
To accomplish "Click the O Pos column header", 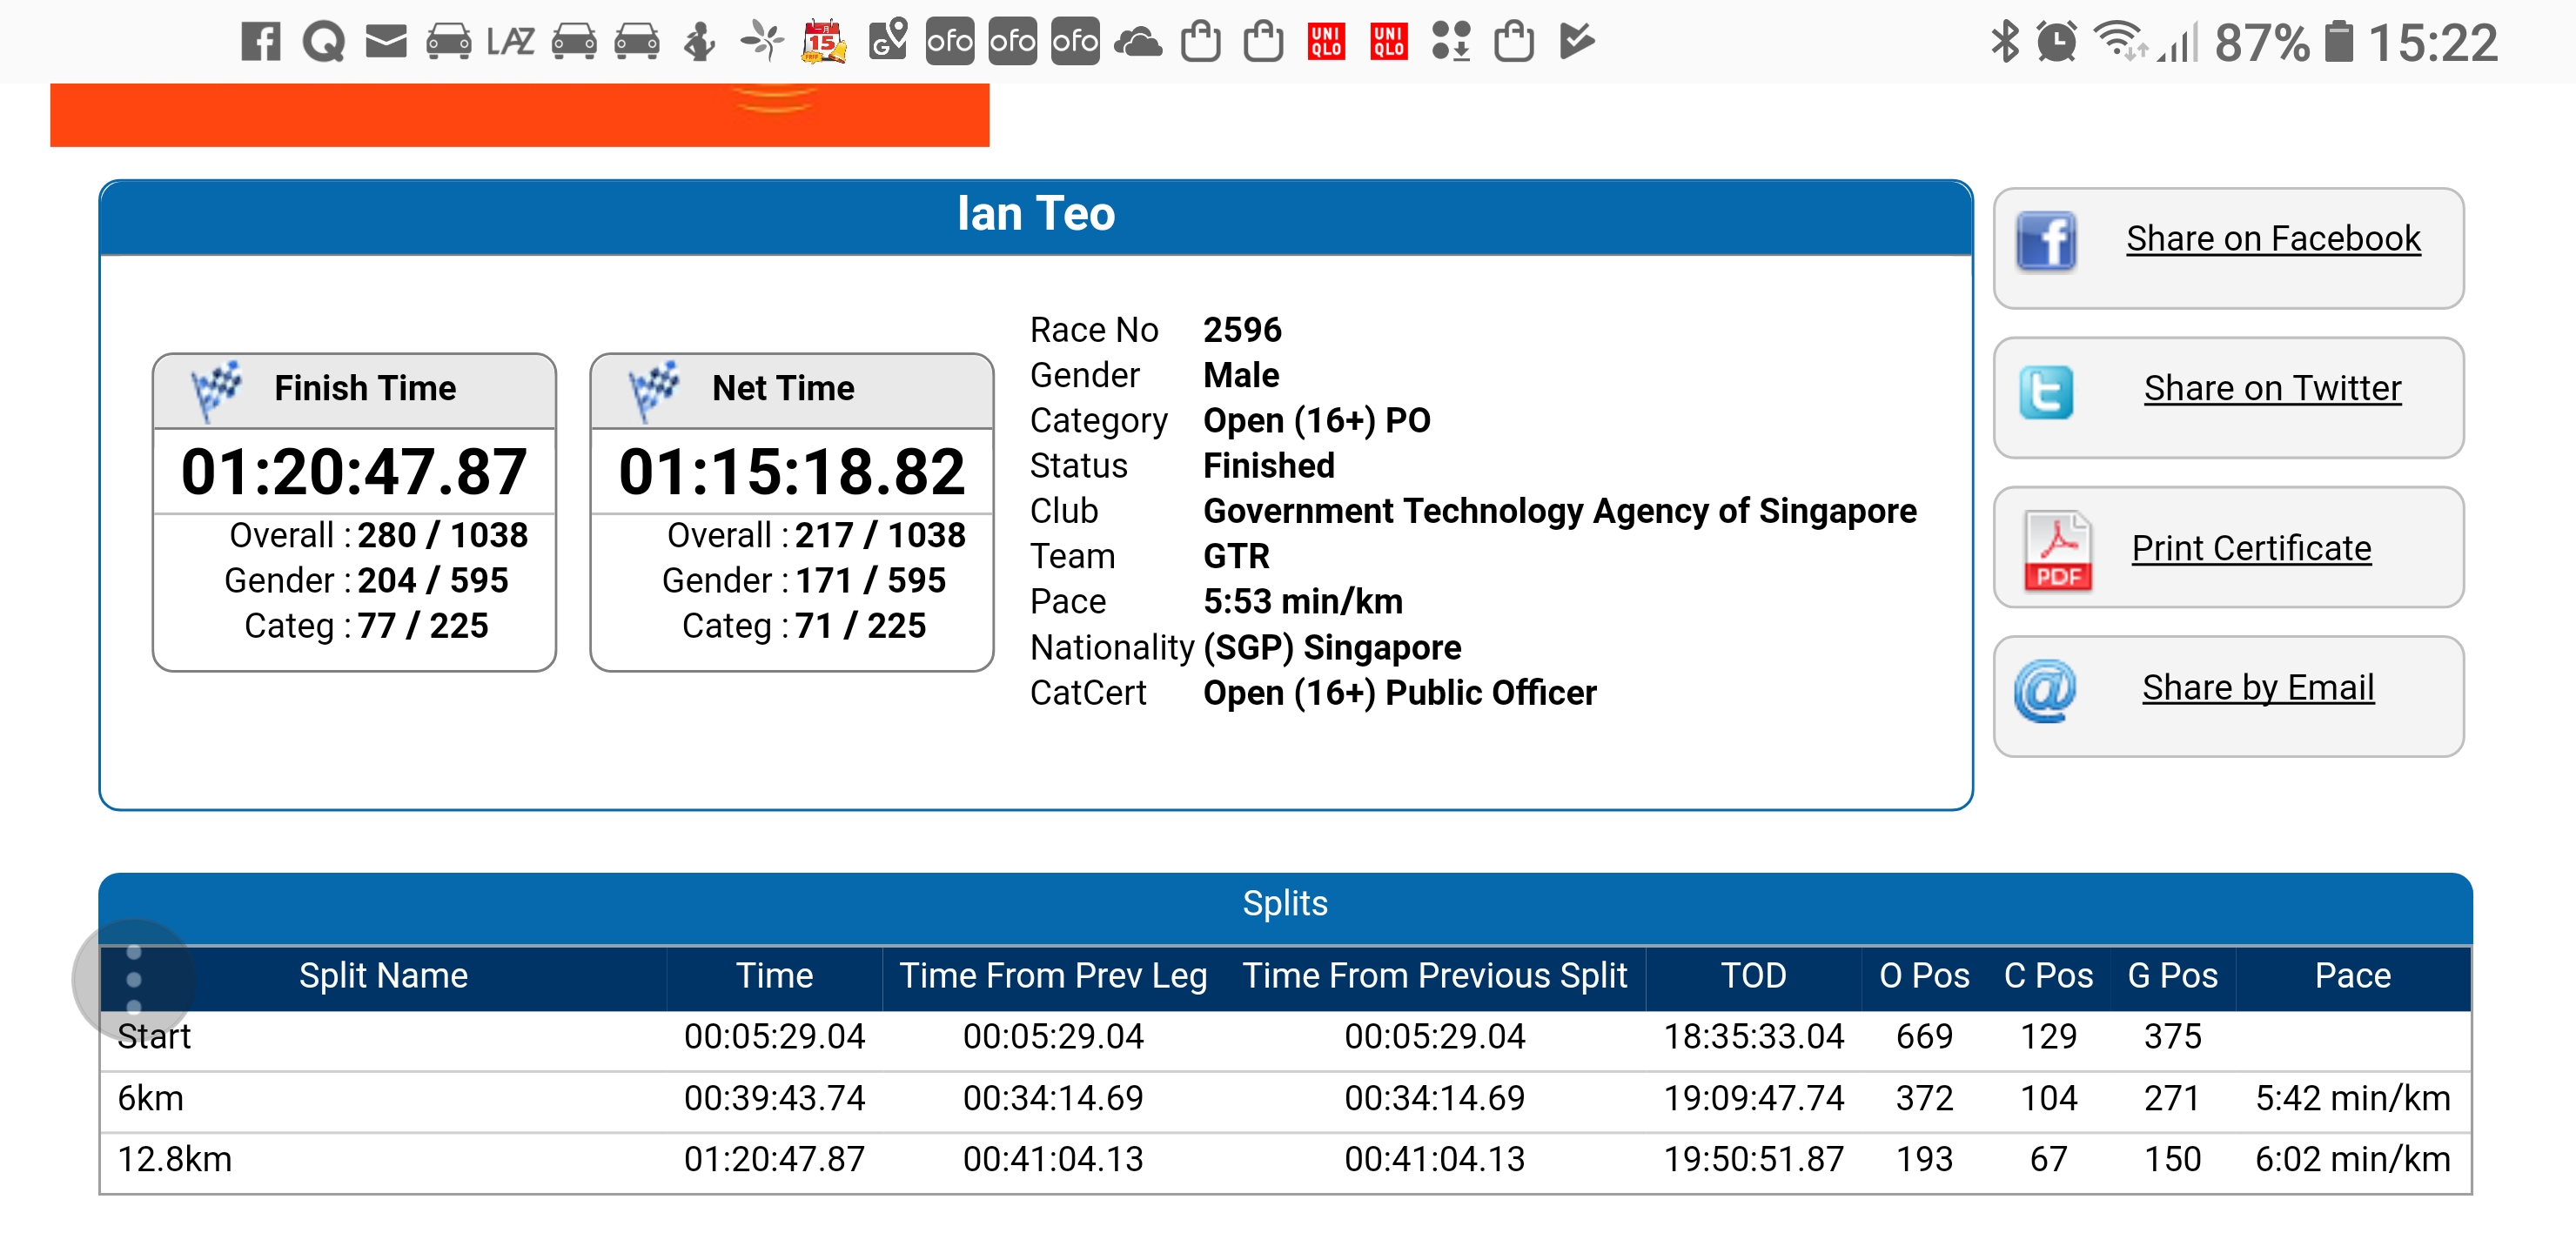I will click(x=1923, y=975).
